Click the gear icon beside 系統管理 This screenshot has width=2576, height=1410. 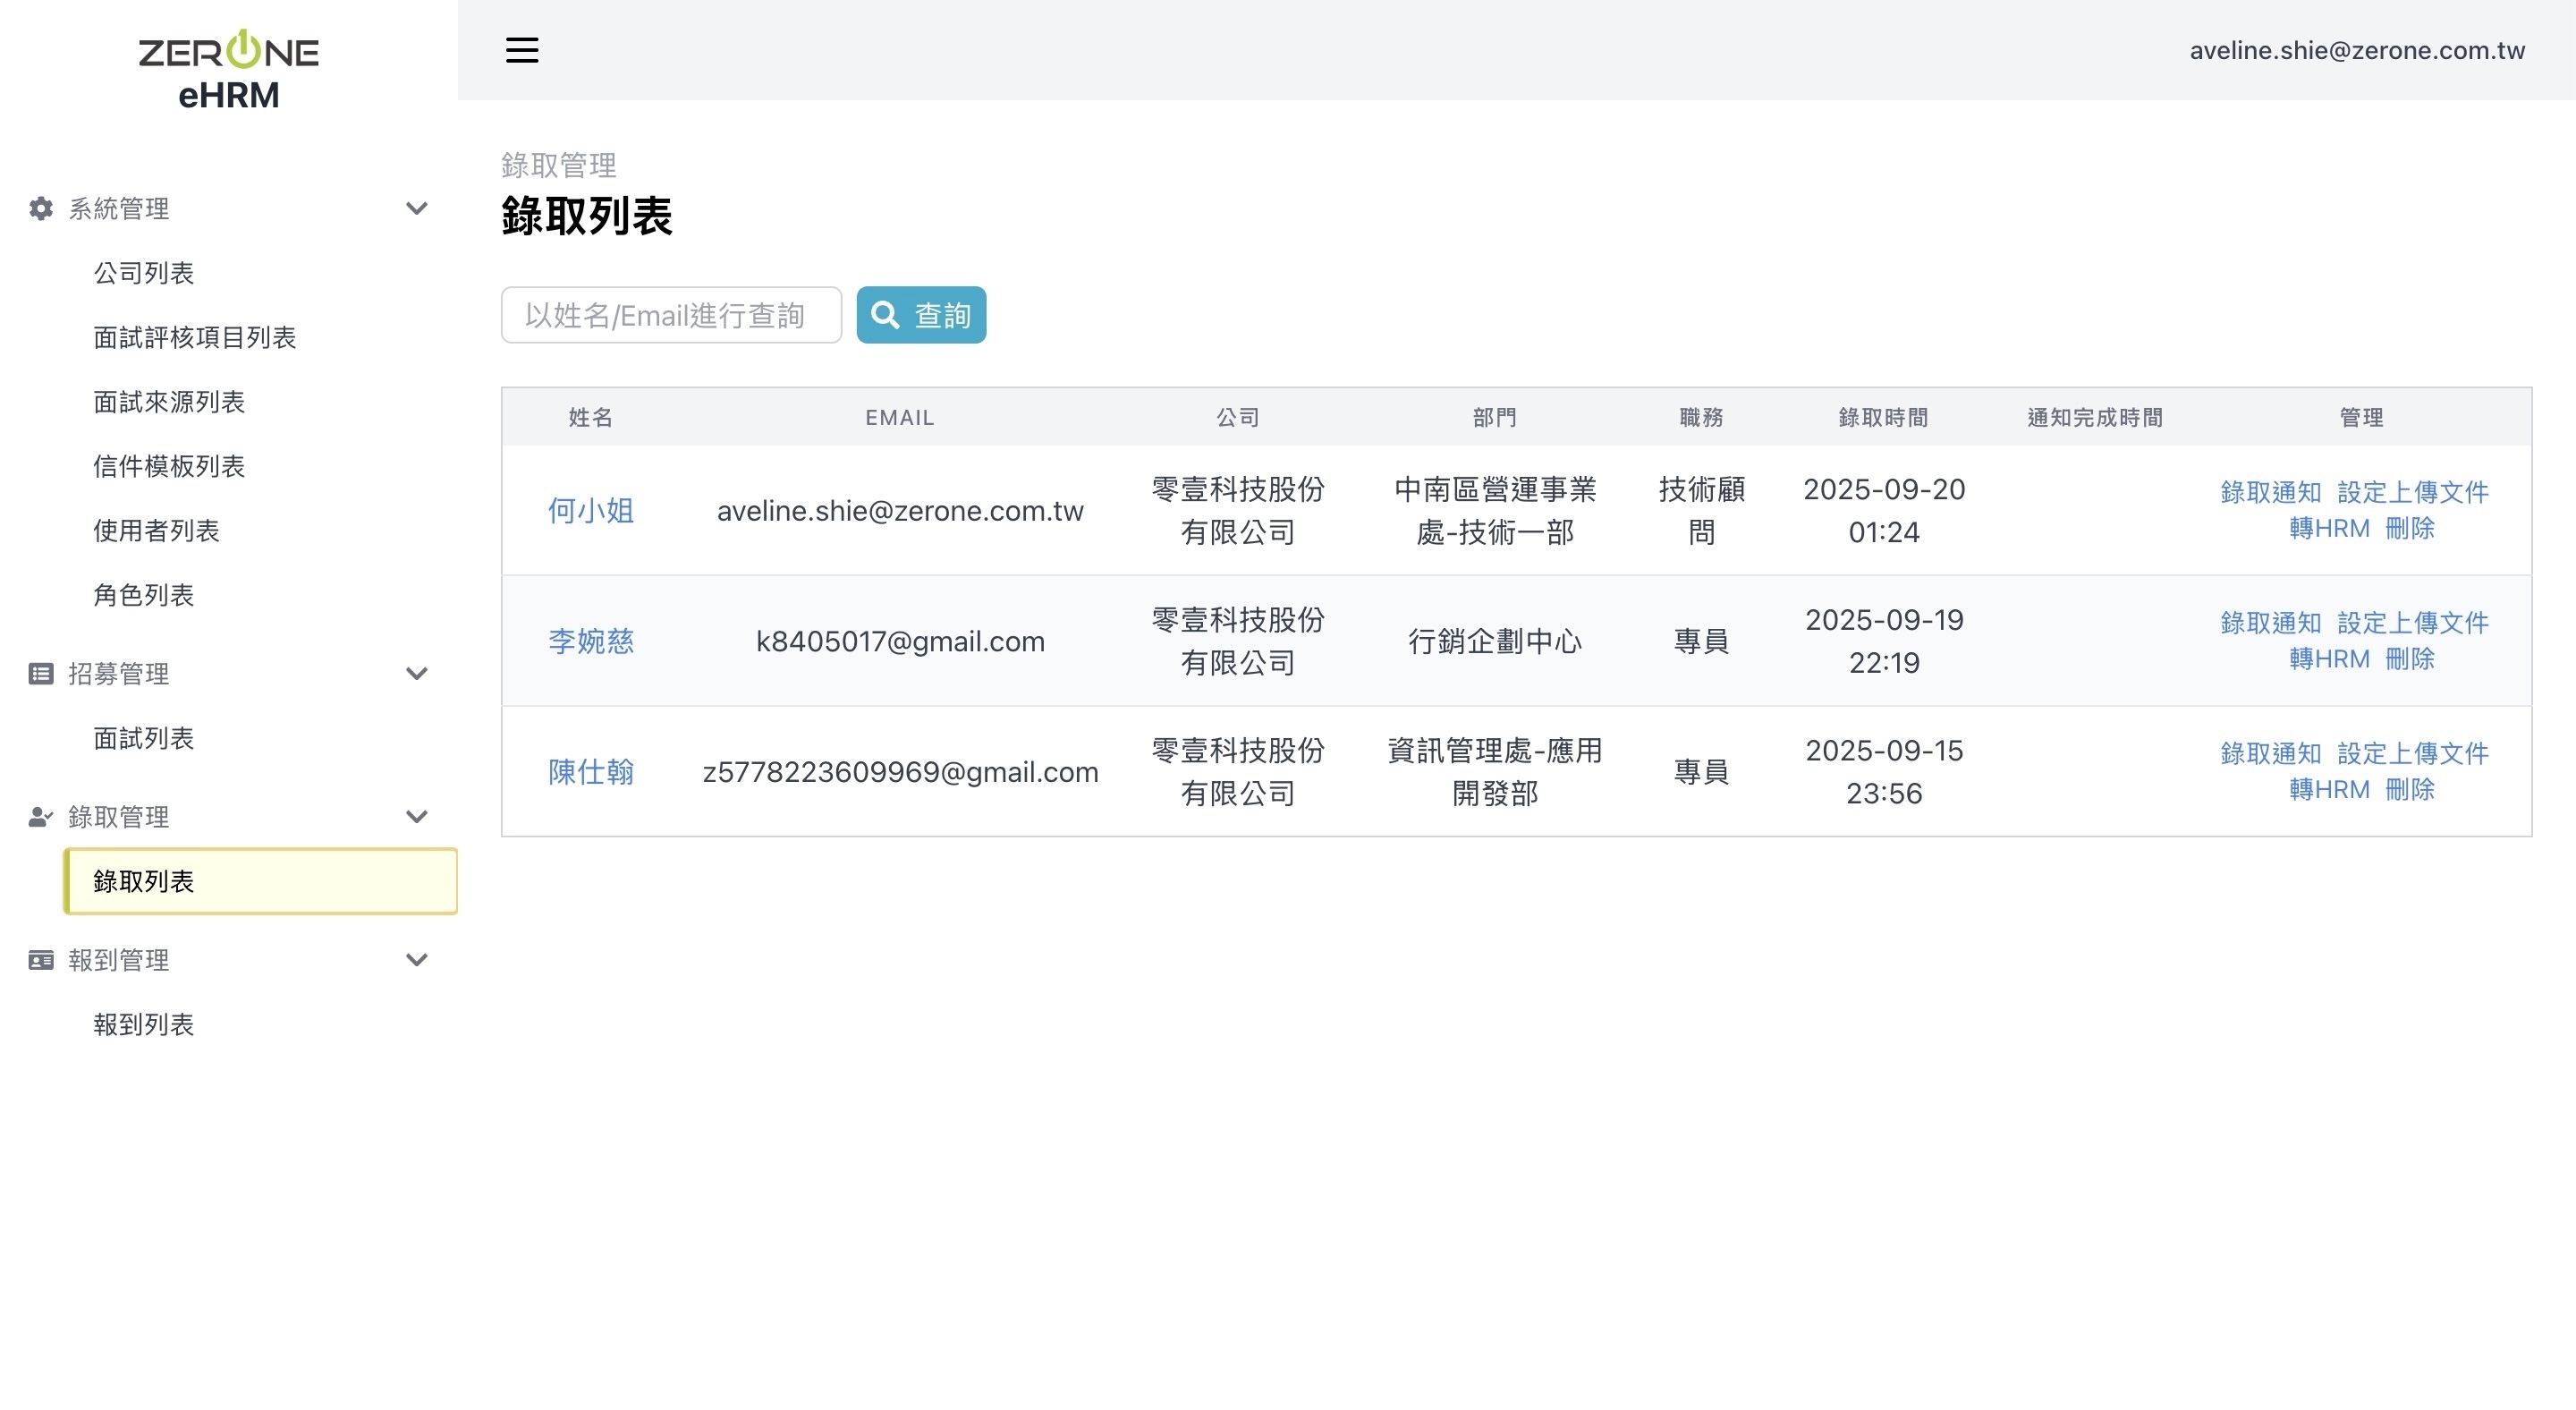click(41, 208)
